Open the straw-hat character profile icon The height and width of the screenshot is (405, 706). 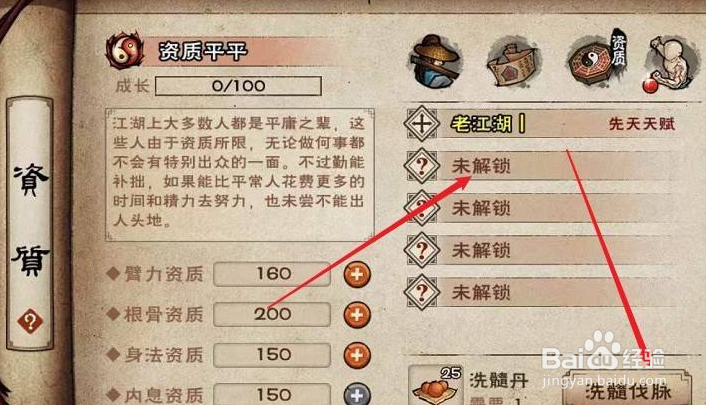coord(435,61)
